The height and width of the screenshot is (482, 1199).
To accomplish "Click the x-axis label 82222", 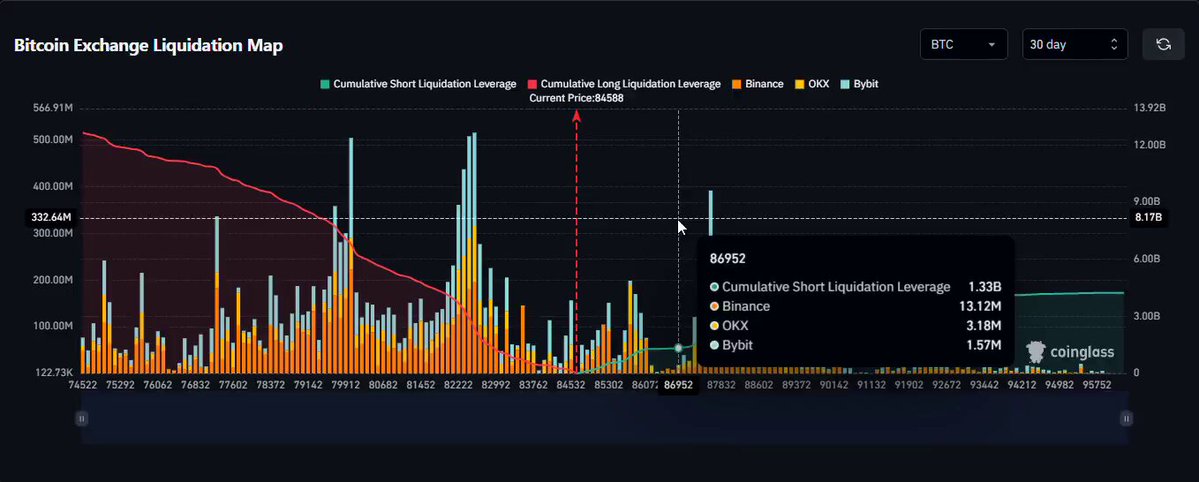I will (x=458, y=385).
